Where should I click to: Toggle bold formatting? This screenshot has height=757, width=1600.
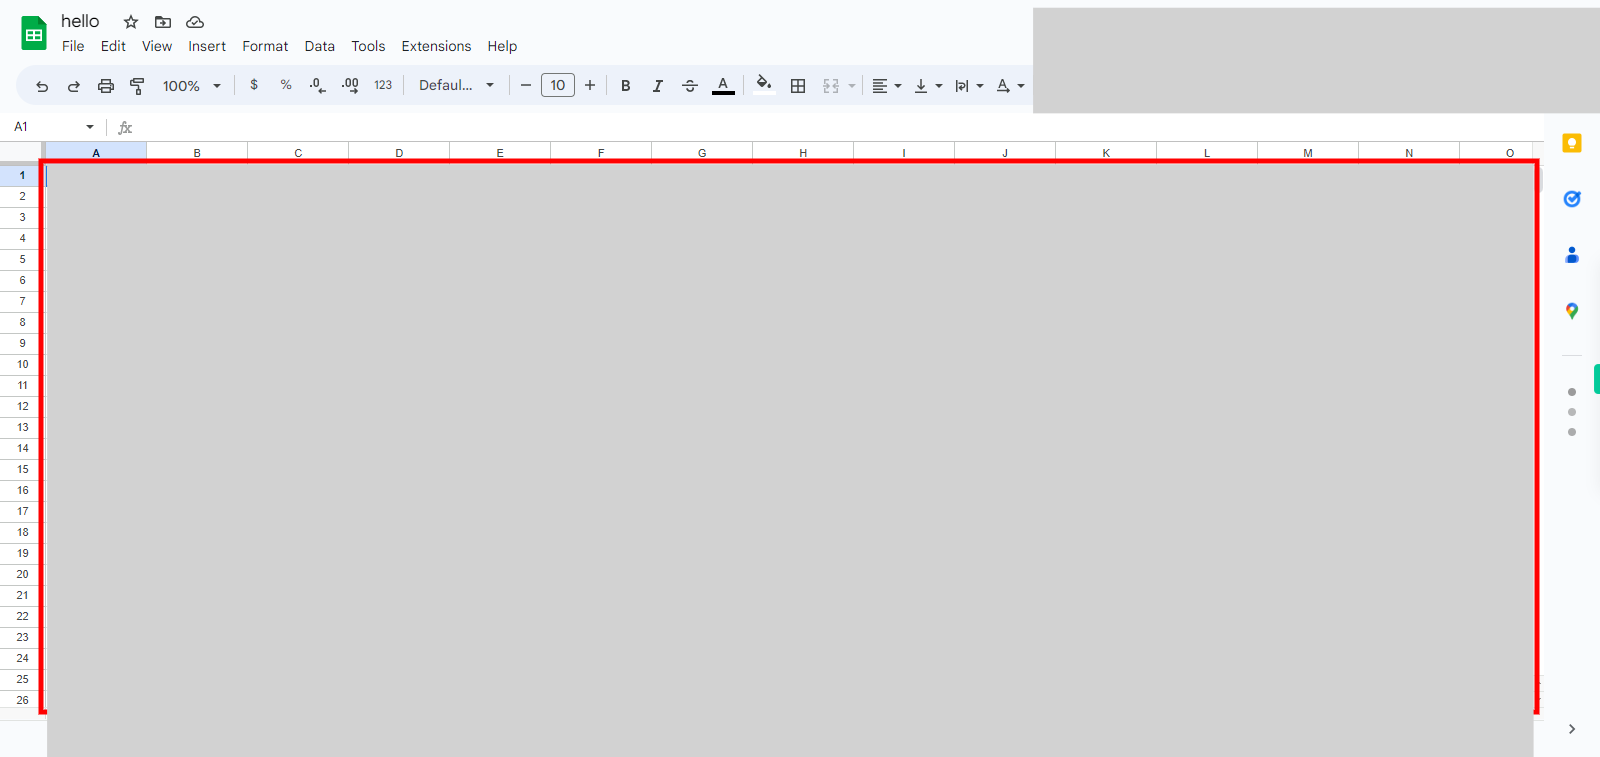(x=626, y=86)
